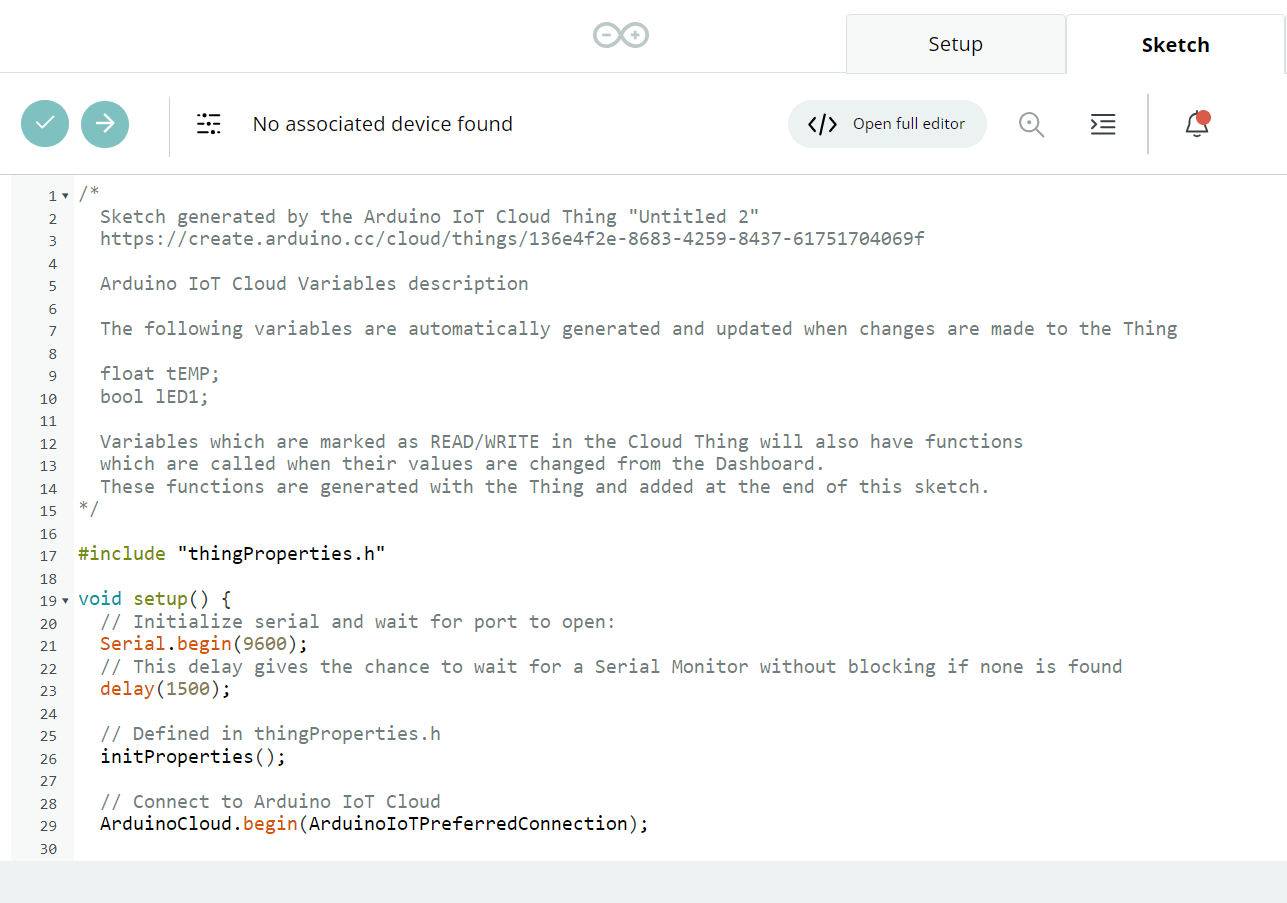The image size is (1287, 903).
Task: Click 'The following variables are automatically generated' line
Action: [x=639, y=329]
